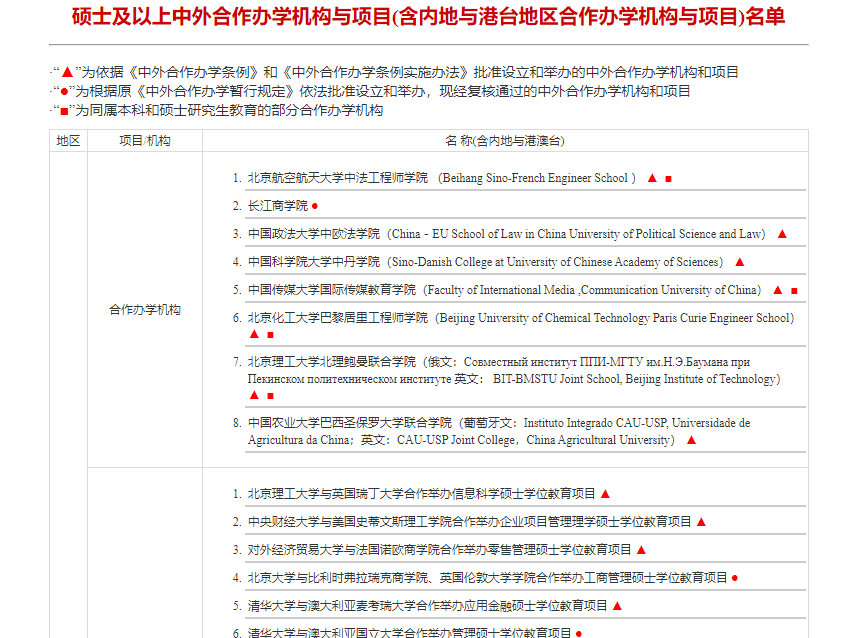Click the red triangle after 零售管理硕士学位教育项目

(x=641, y=550)
